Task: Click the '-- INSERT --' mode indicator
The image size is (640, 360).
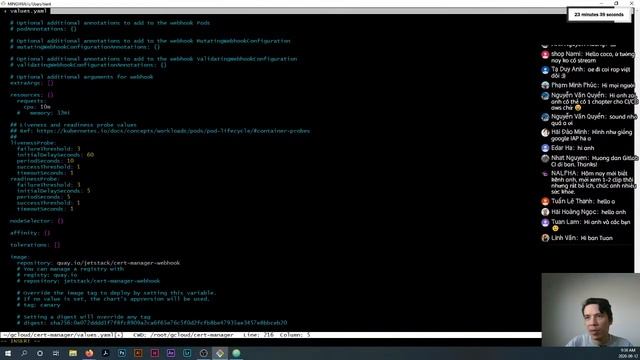Action: pos(20,341)
